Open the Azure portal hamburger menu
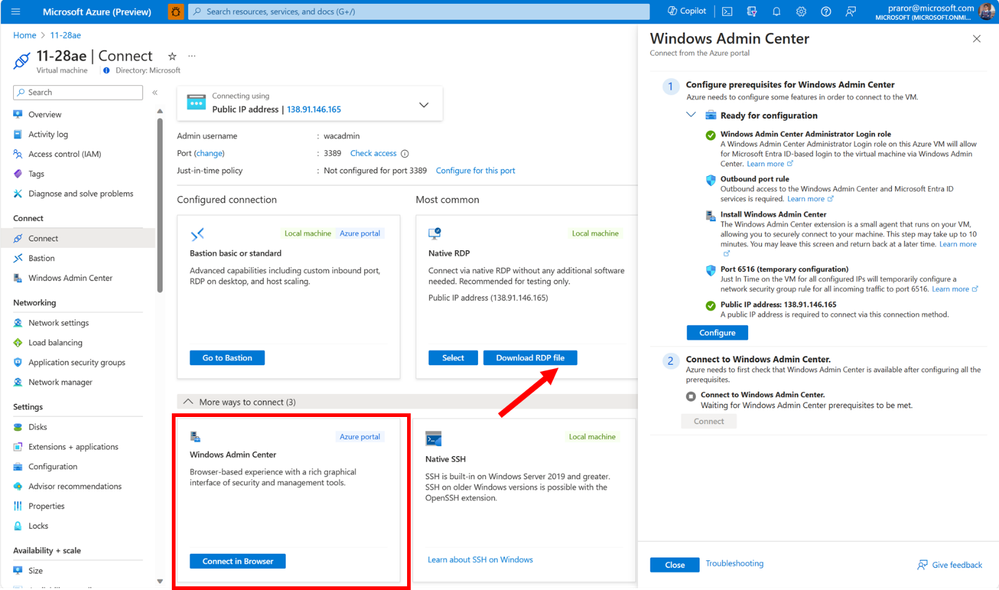This screenshot has height=590, width=999. point(16,11)
